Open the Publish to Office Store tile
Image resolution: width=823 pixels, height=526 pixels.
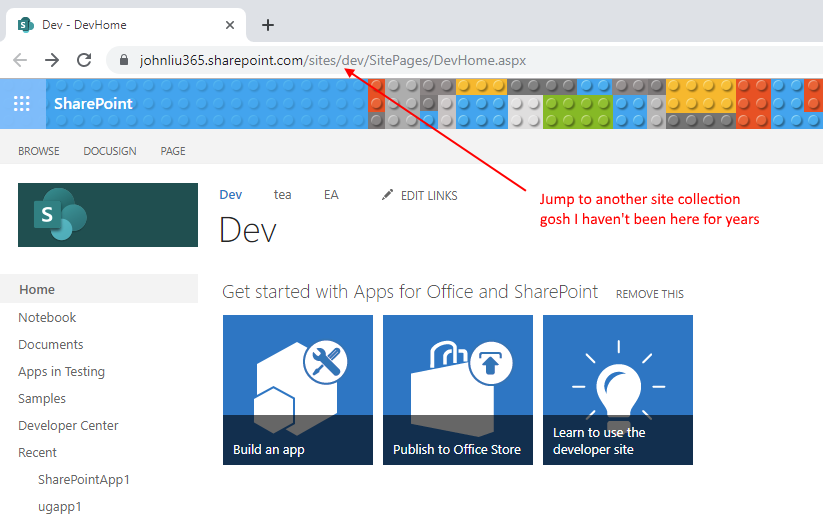point(458,390)
